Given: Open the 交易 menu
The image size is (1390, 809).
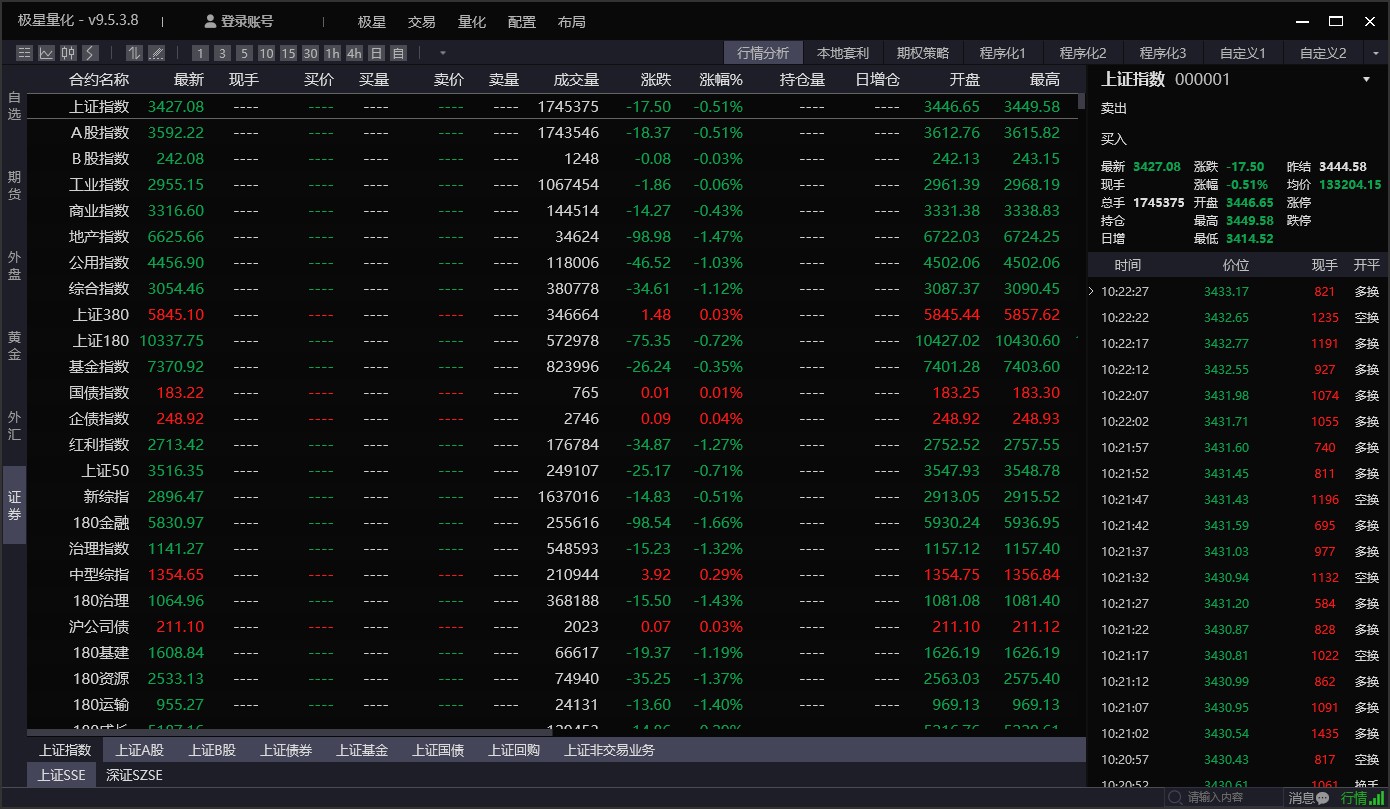Looking at the screenshot, I should 422,21.
